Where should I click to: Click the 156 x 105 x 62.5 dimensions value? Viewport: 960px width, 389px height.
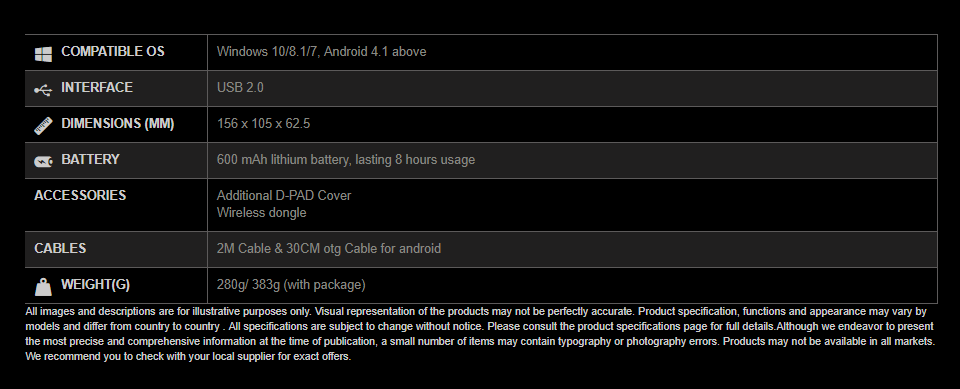(x=263, y=124)
